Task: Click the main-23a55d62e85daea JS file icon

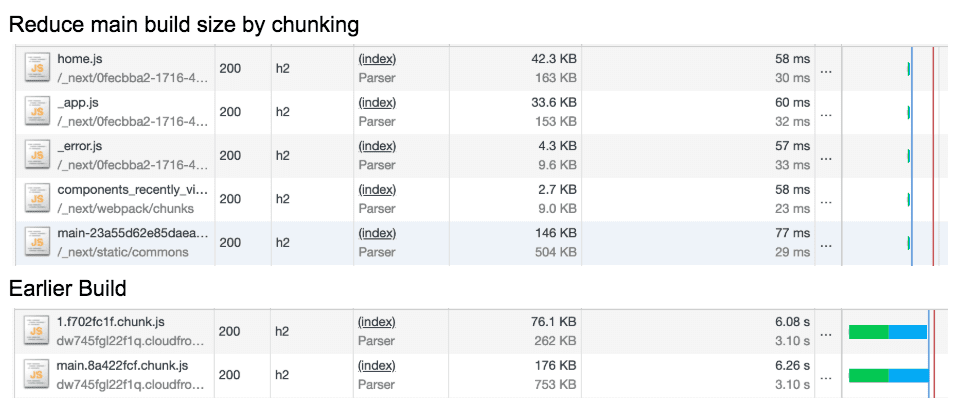Action: pyautogui.click(x=38, y=243)
